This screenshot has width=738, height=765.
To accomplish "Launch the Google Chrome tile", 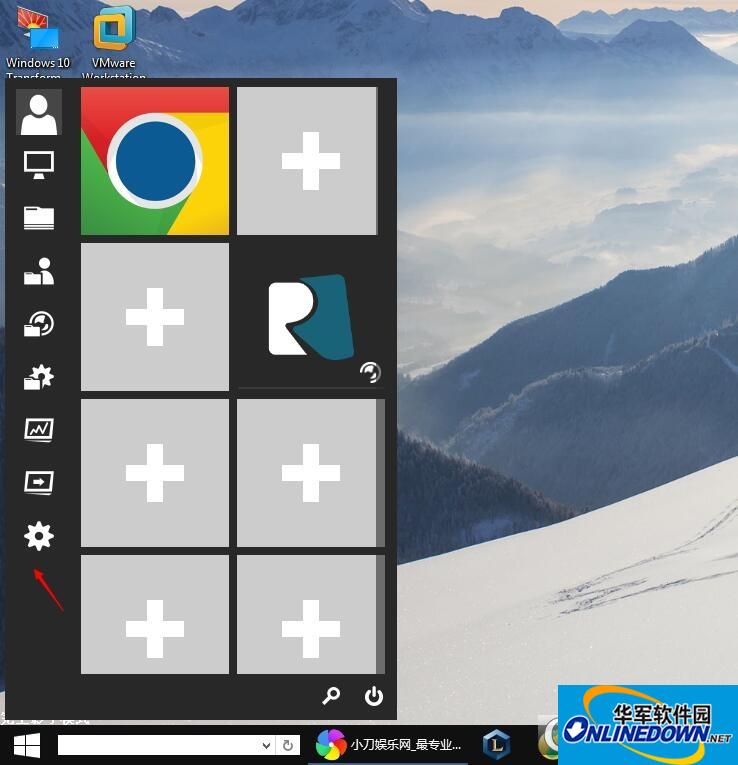I will [x=155, y=161].
